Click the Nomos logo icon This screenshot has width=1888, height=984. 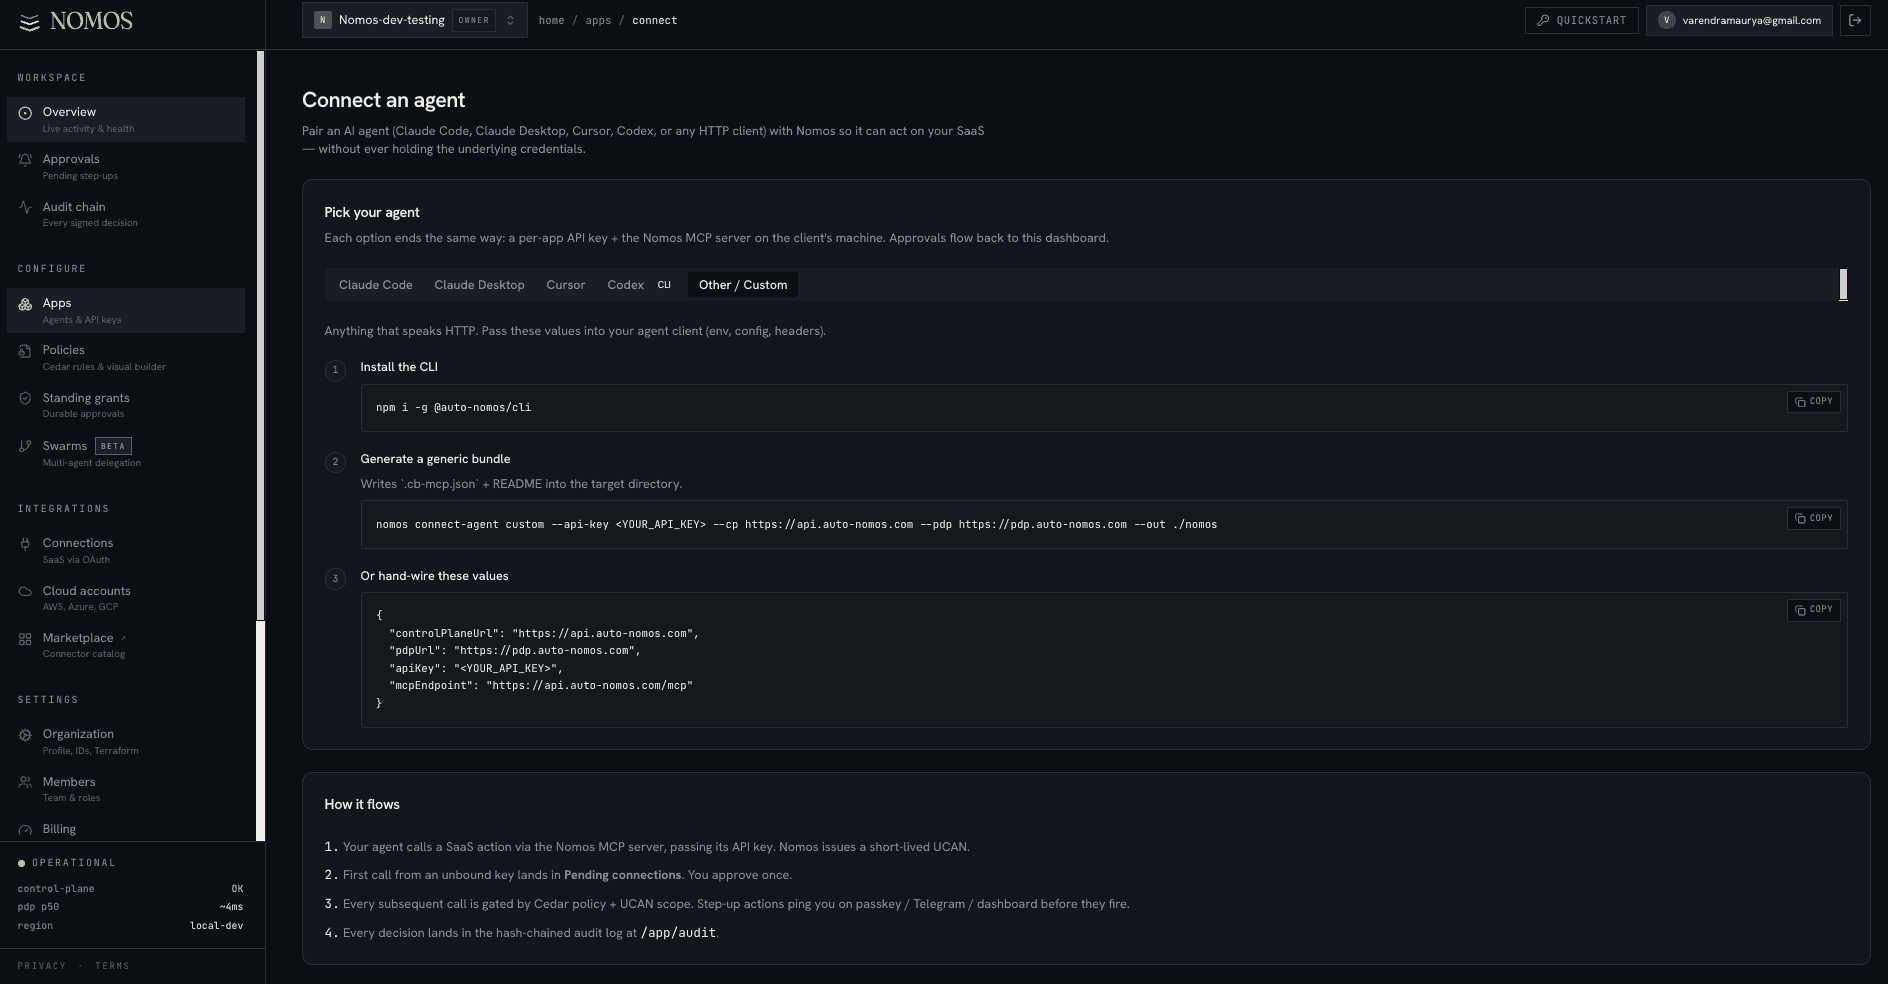point(30,22)
